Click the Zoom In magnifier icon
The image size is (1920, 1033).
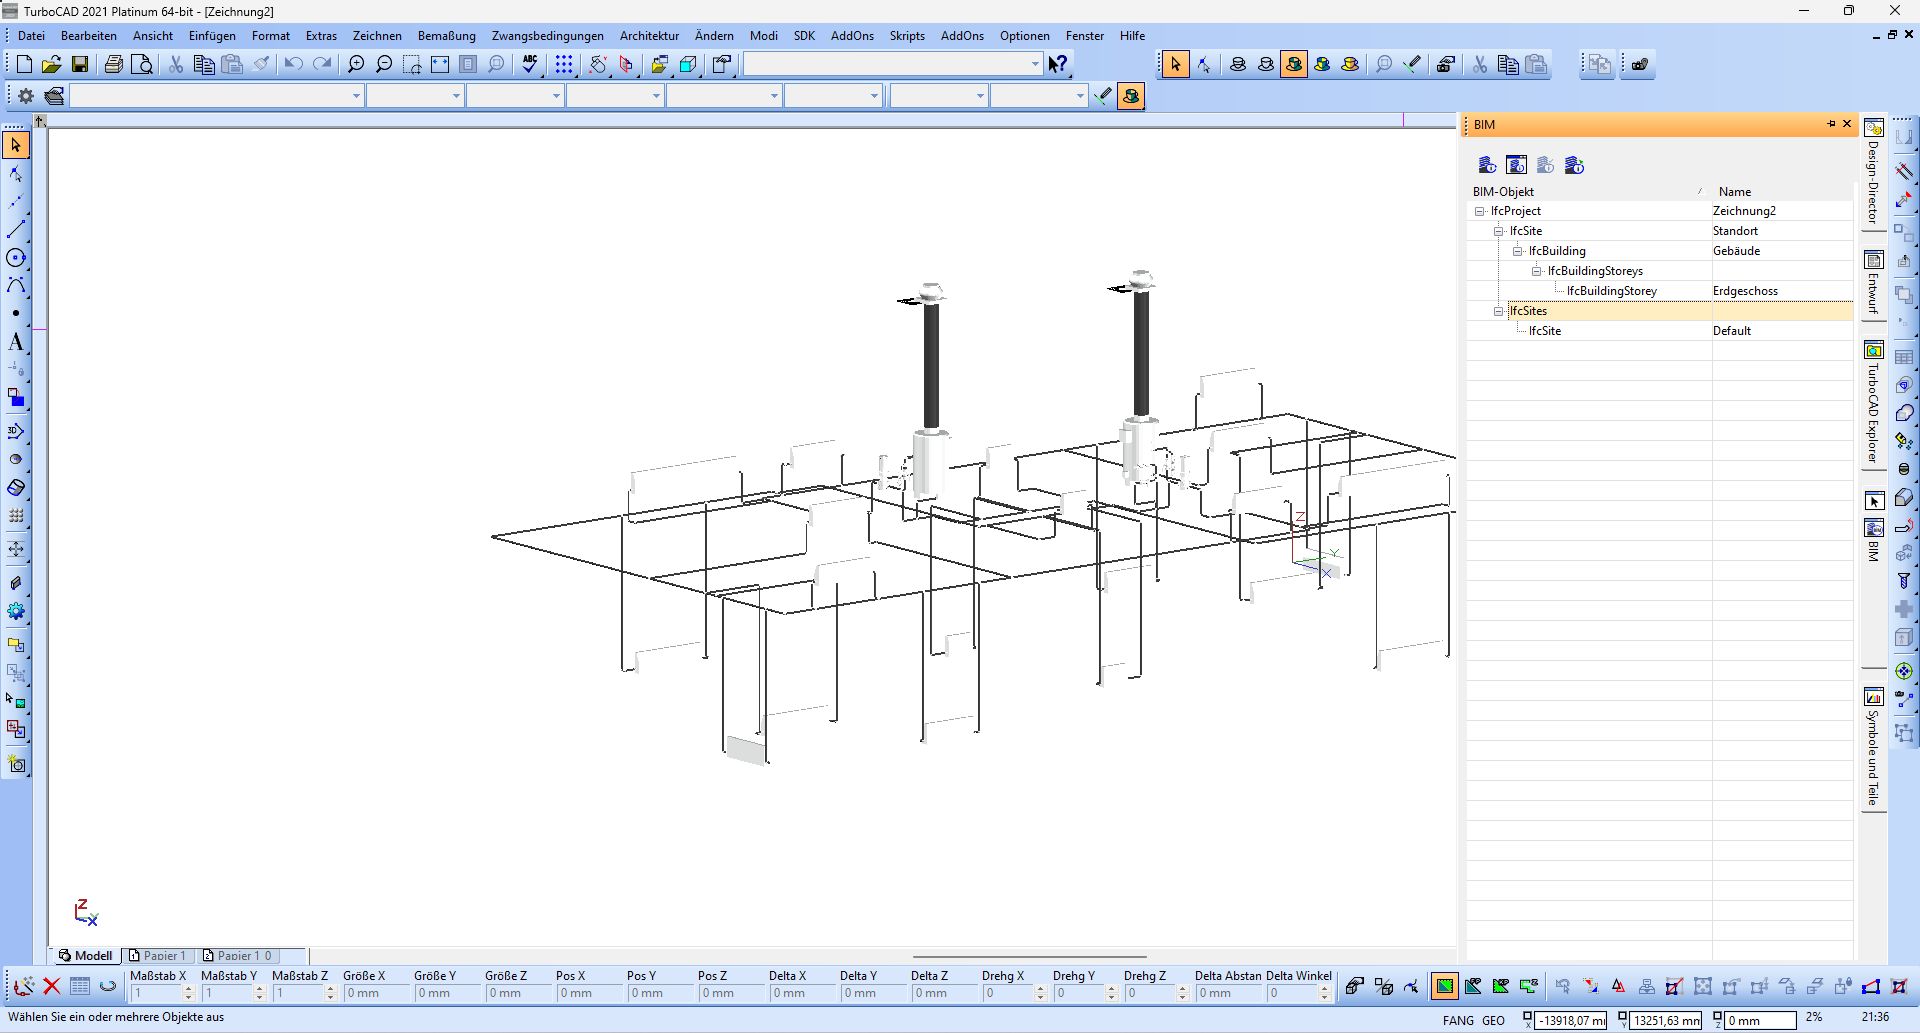pos(355,65)
